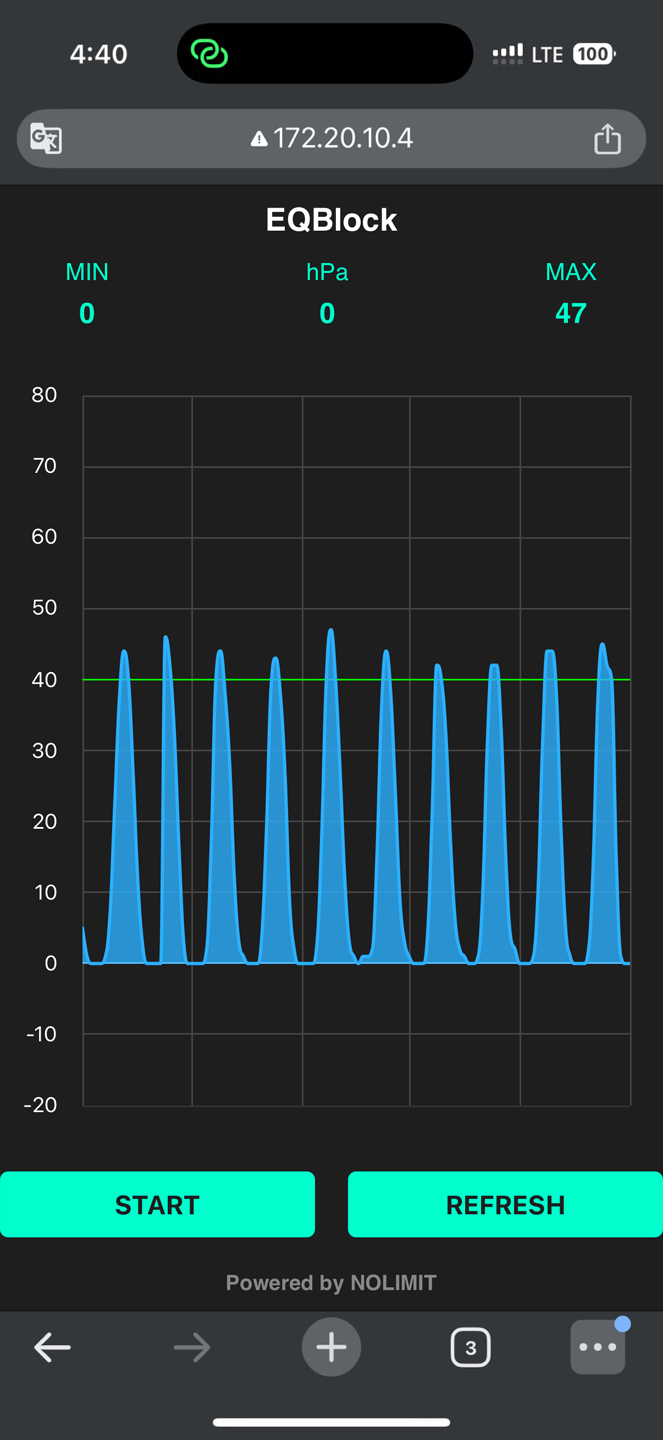Tap the 172.20.10.4 address field

click(x=342, y=138)
